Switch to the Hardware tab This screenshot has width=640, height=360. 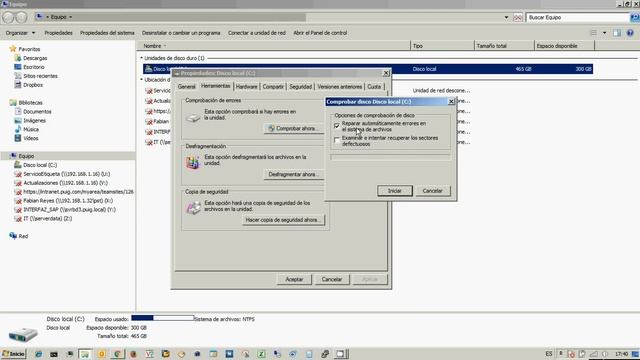pyautogui.click(x=247, y=87)
